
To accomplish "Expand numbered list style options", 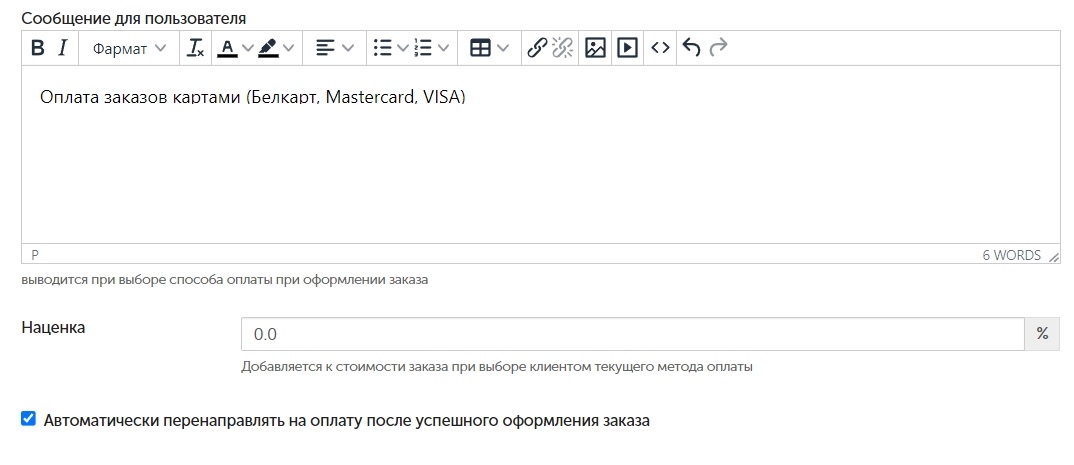I will point(443,48).
